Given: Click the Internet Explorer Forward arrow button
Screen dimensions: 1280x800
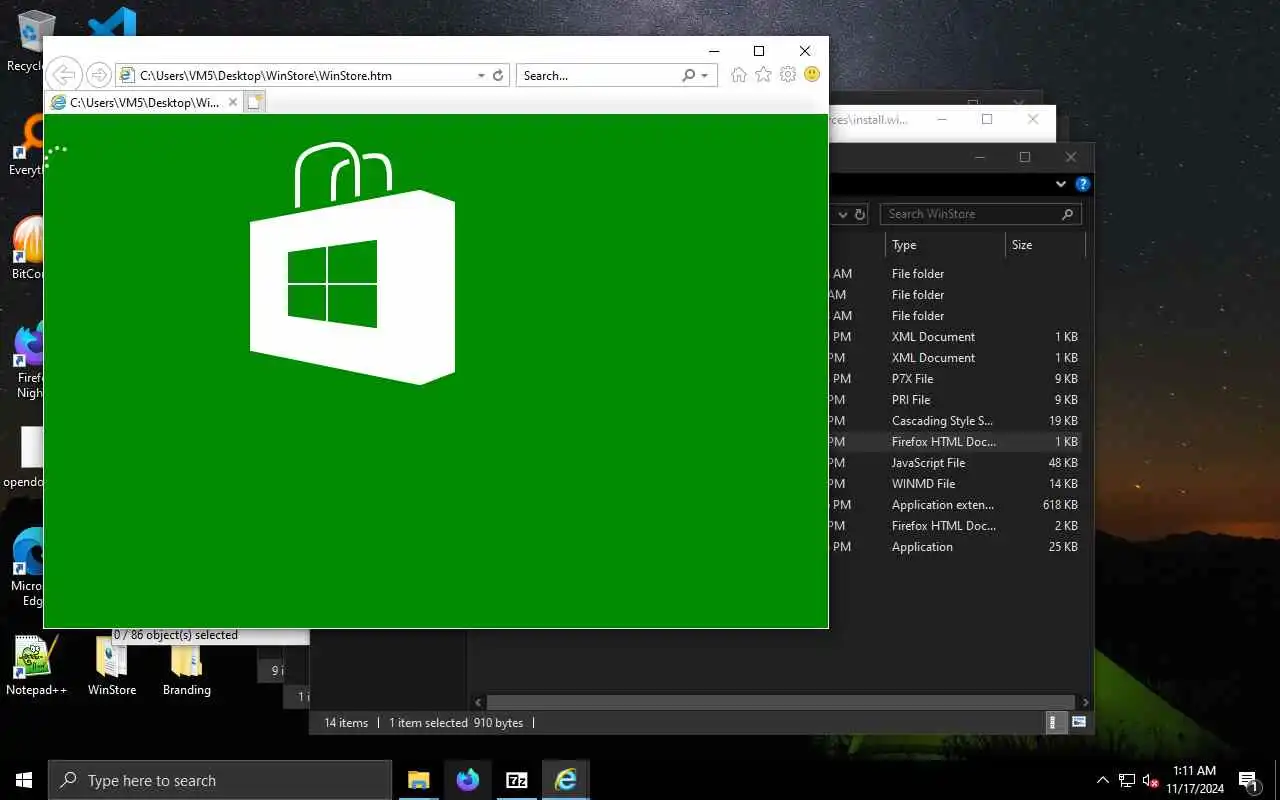Looking at the screenshot, I should (x=98, y=75).
